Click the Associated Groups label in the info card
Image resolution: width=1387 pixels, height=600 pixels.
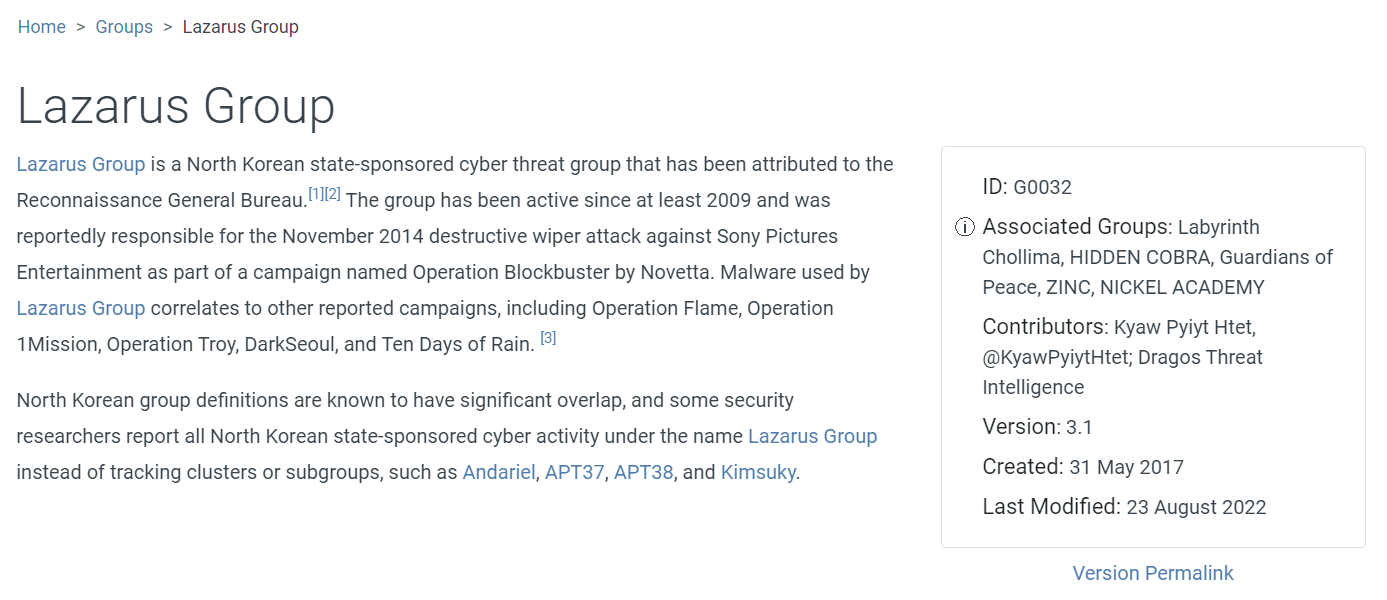(x=1075, y=227)
